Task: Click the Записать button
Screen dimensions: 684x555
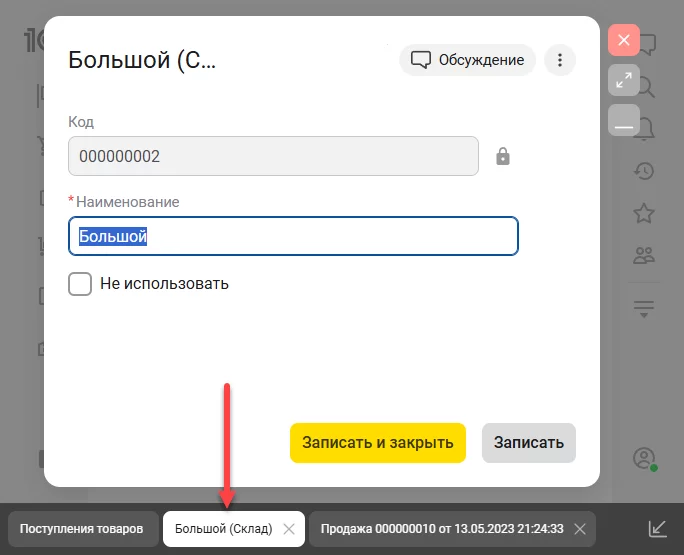Action: (528, 442)
